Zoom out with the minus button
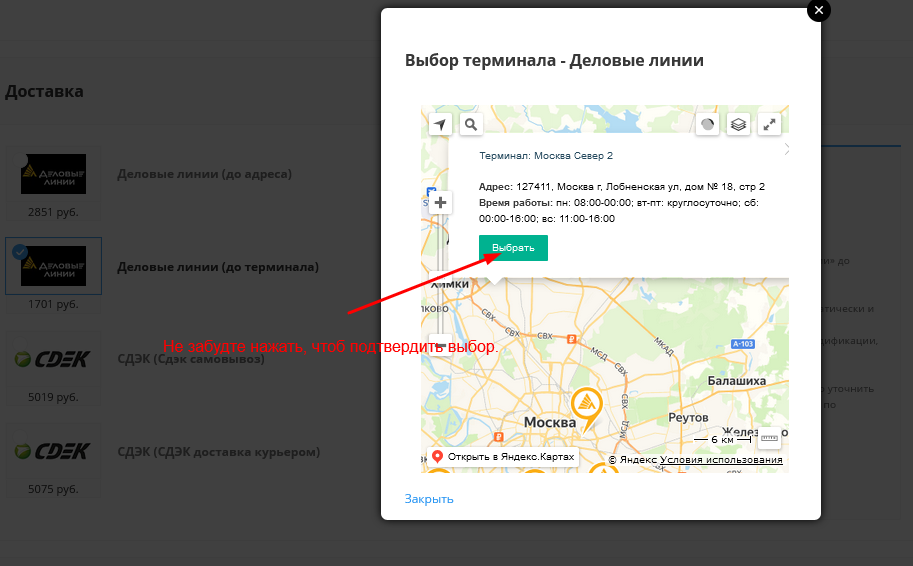 (440, 345)
